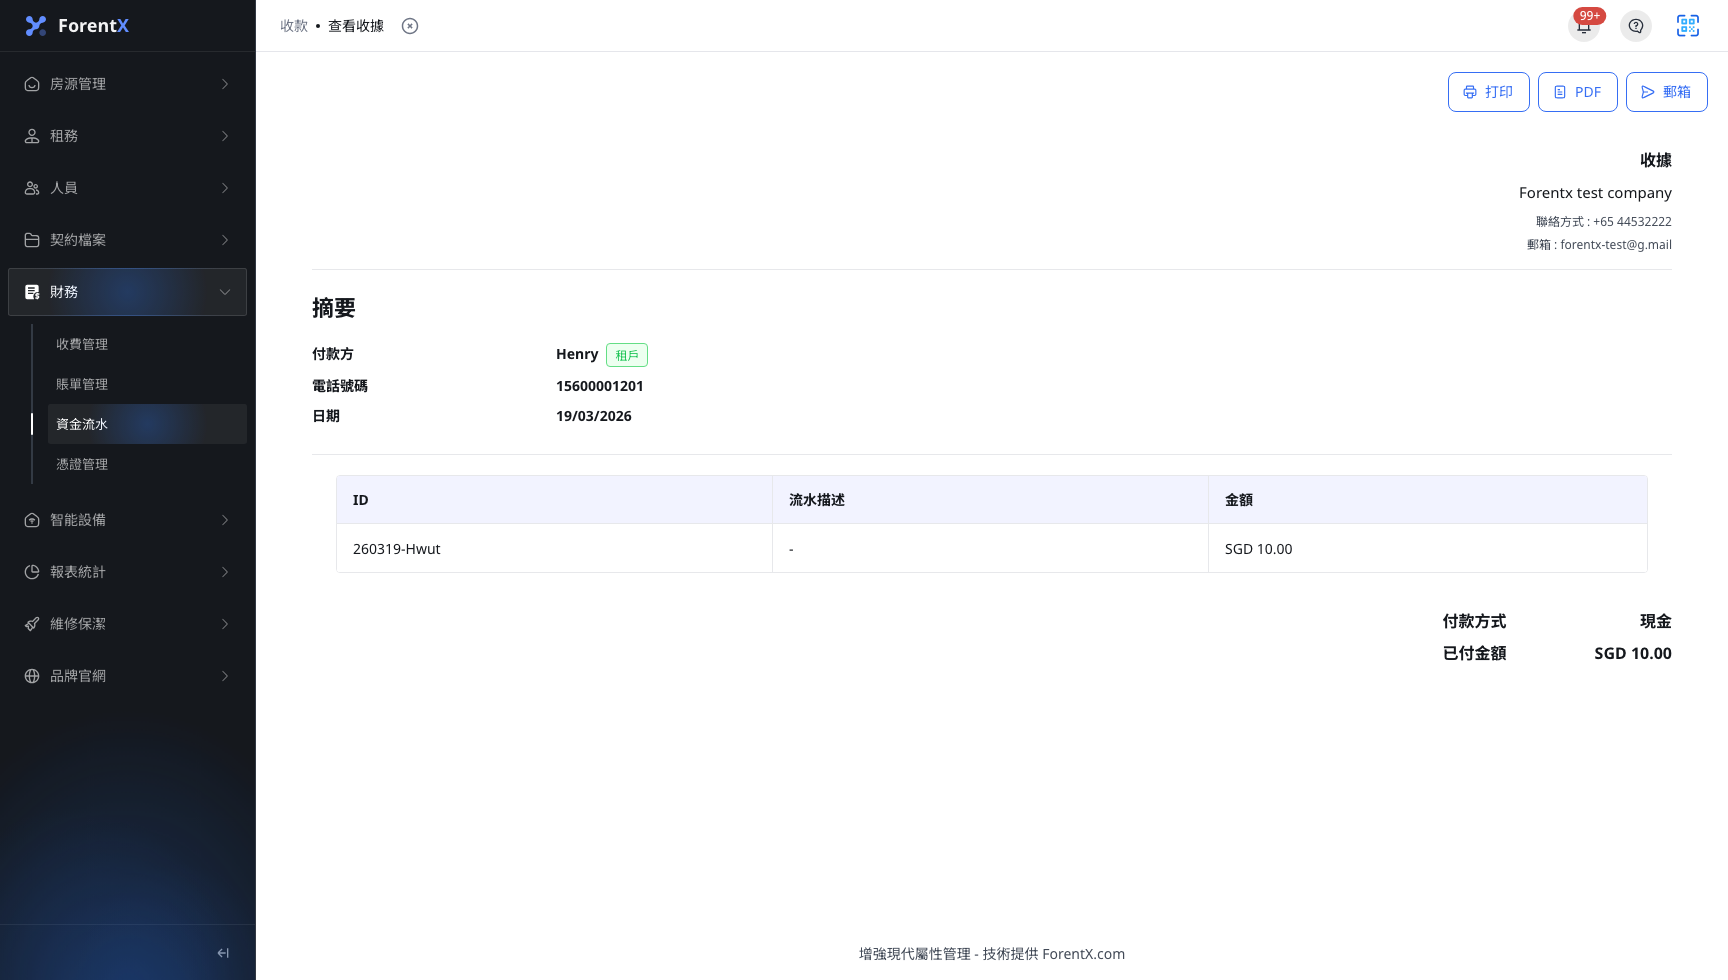Click the 現金 payment method value

[x=1656, y=621]
